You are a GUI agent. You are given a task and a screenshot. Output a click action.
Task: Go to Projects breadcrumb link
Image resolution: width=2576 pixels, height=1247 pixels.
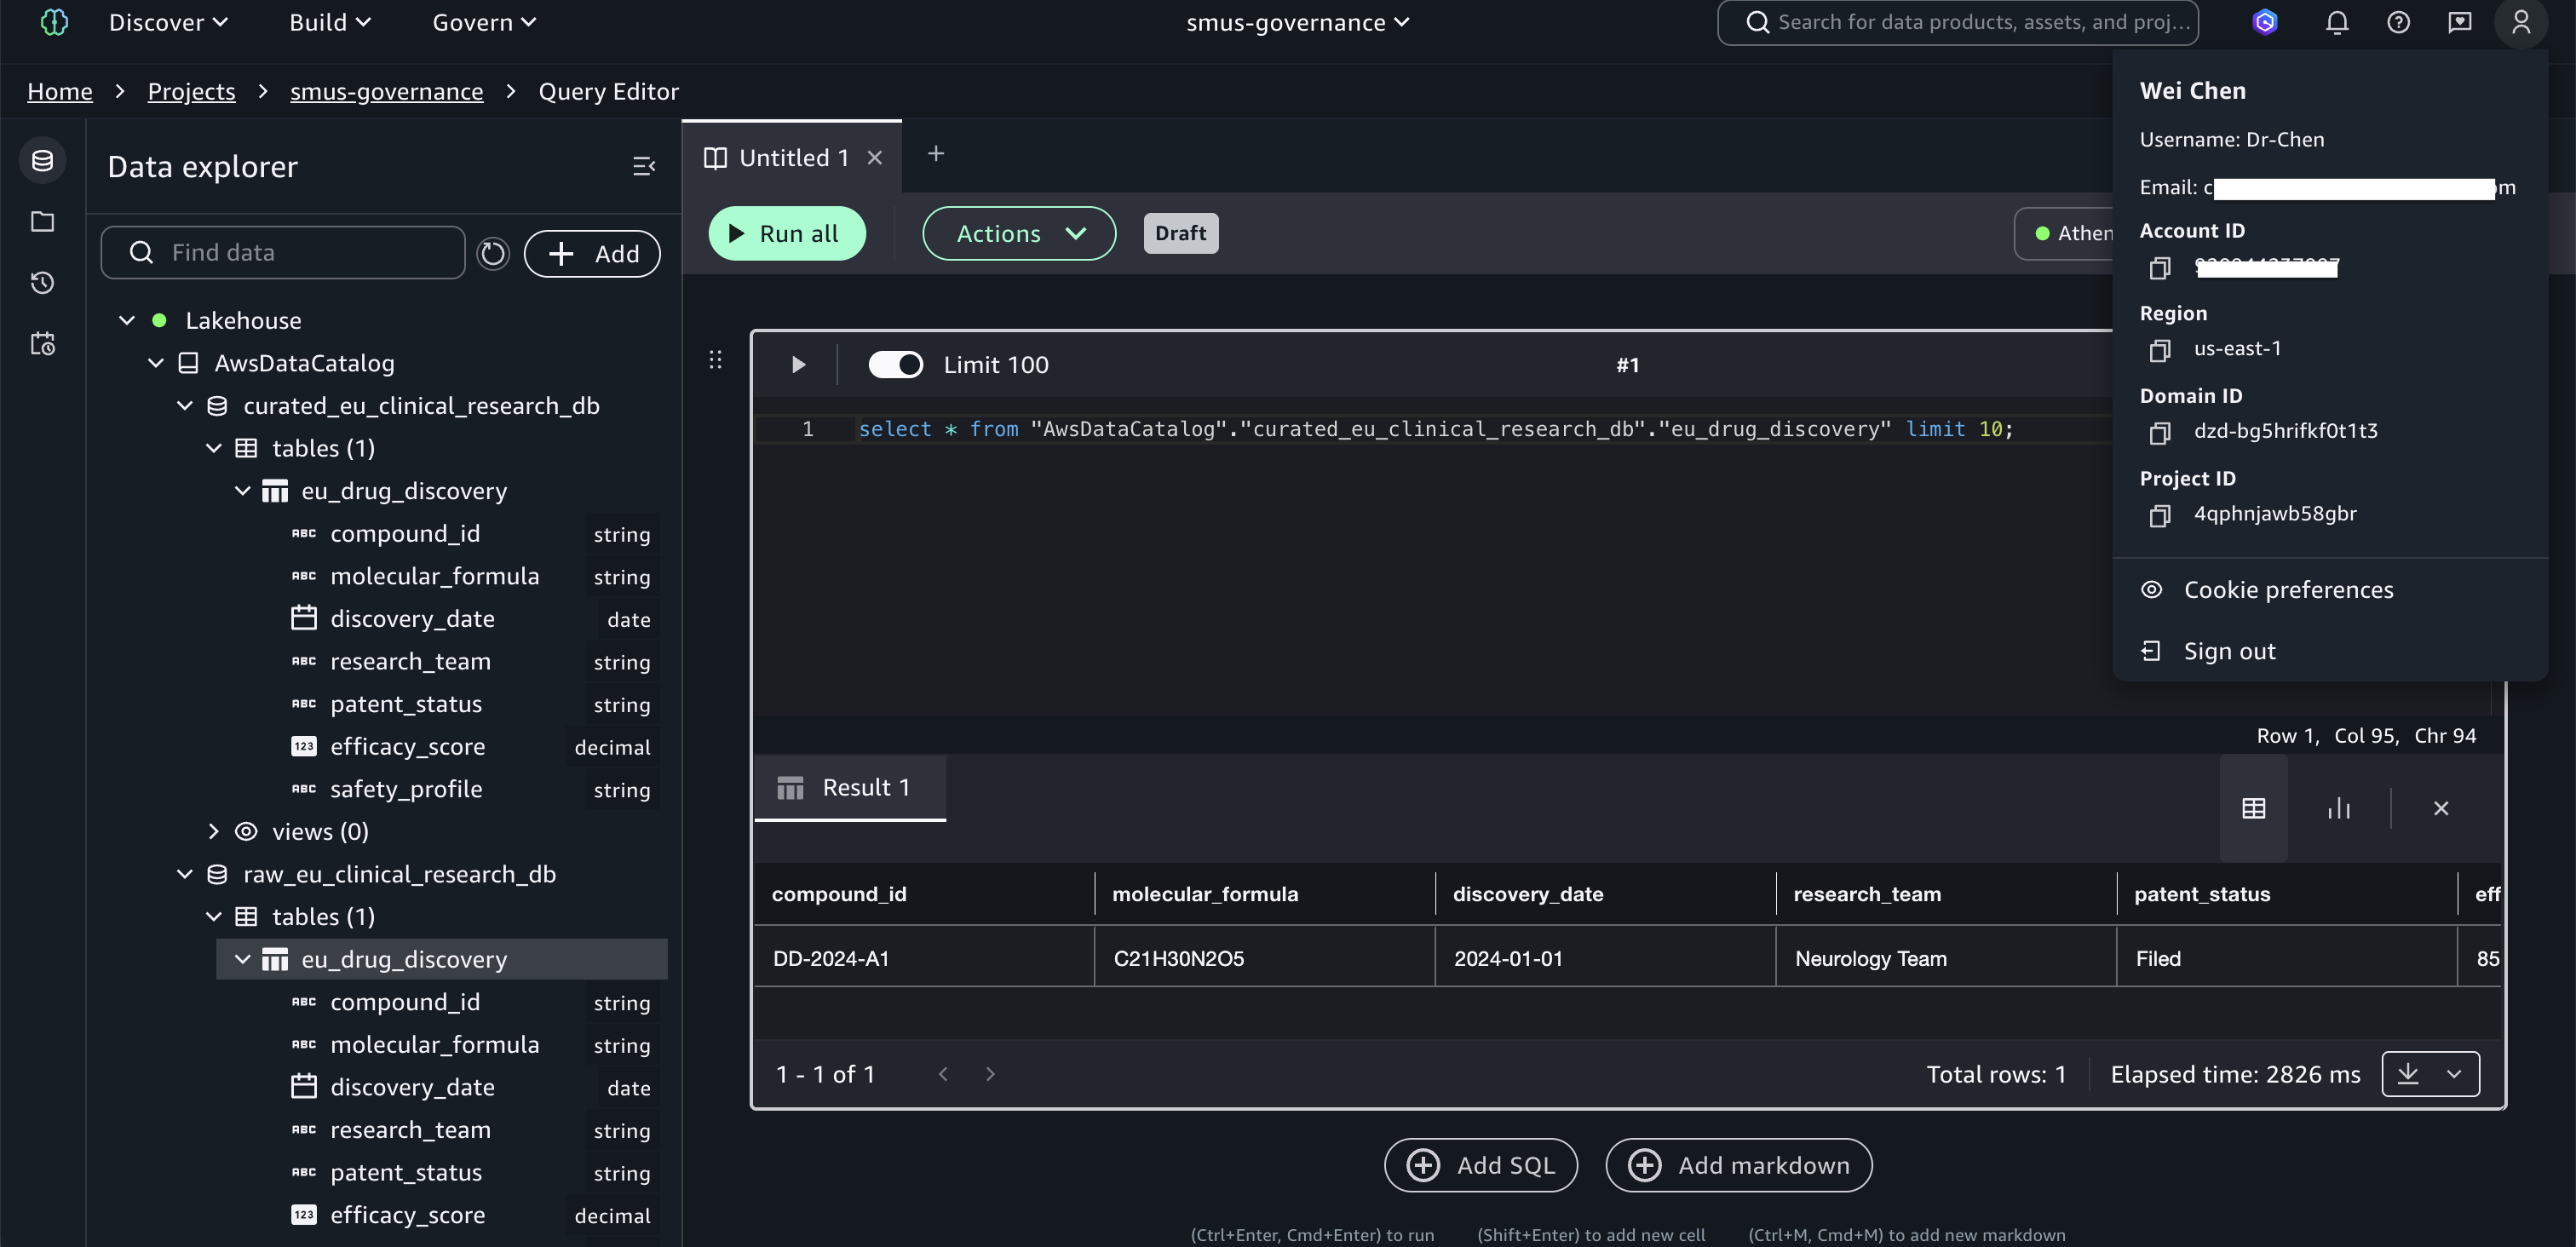(192, 92)
